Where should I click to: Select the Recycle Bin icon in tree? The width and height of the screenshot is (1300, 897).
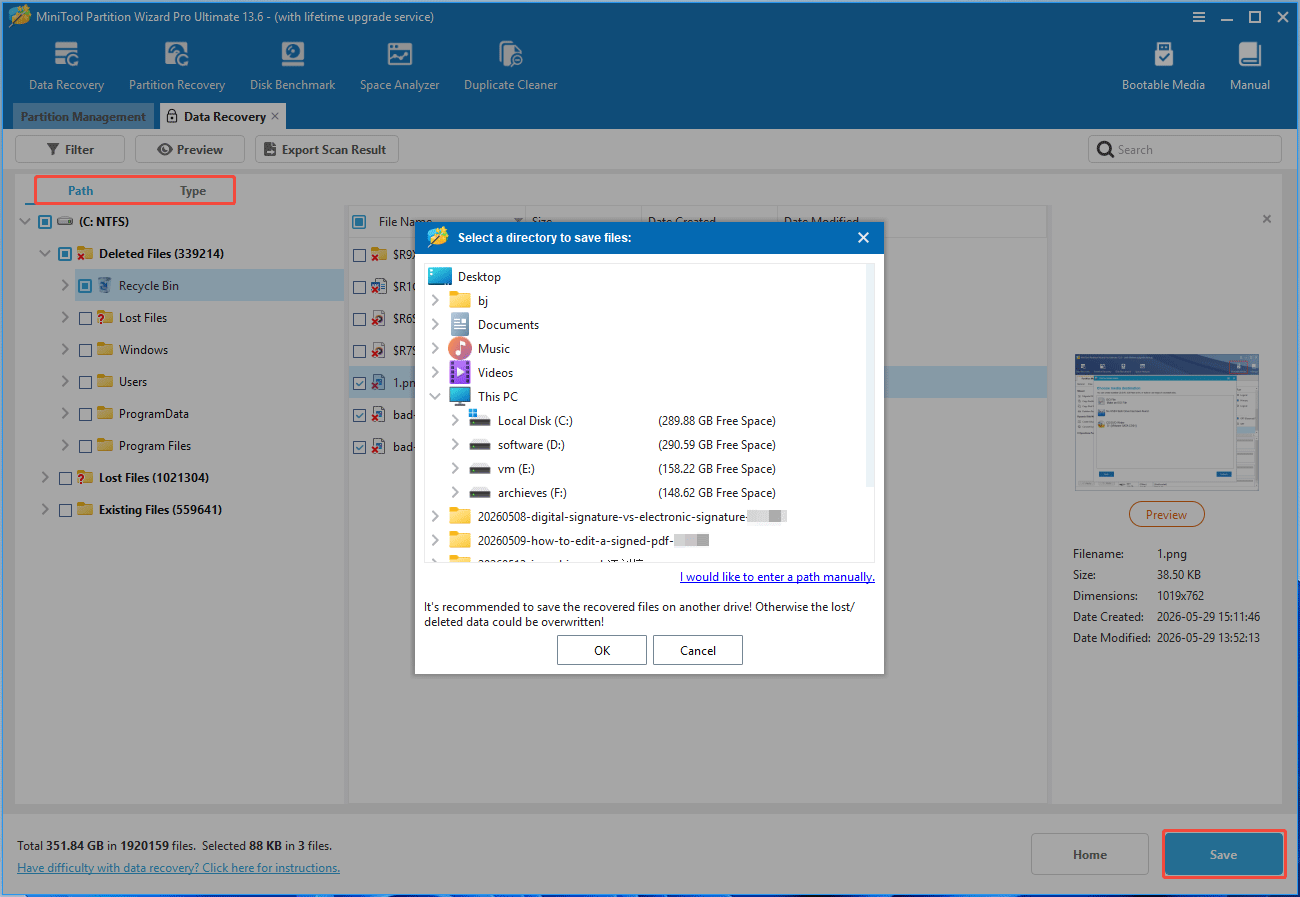[x=104, y=286]
